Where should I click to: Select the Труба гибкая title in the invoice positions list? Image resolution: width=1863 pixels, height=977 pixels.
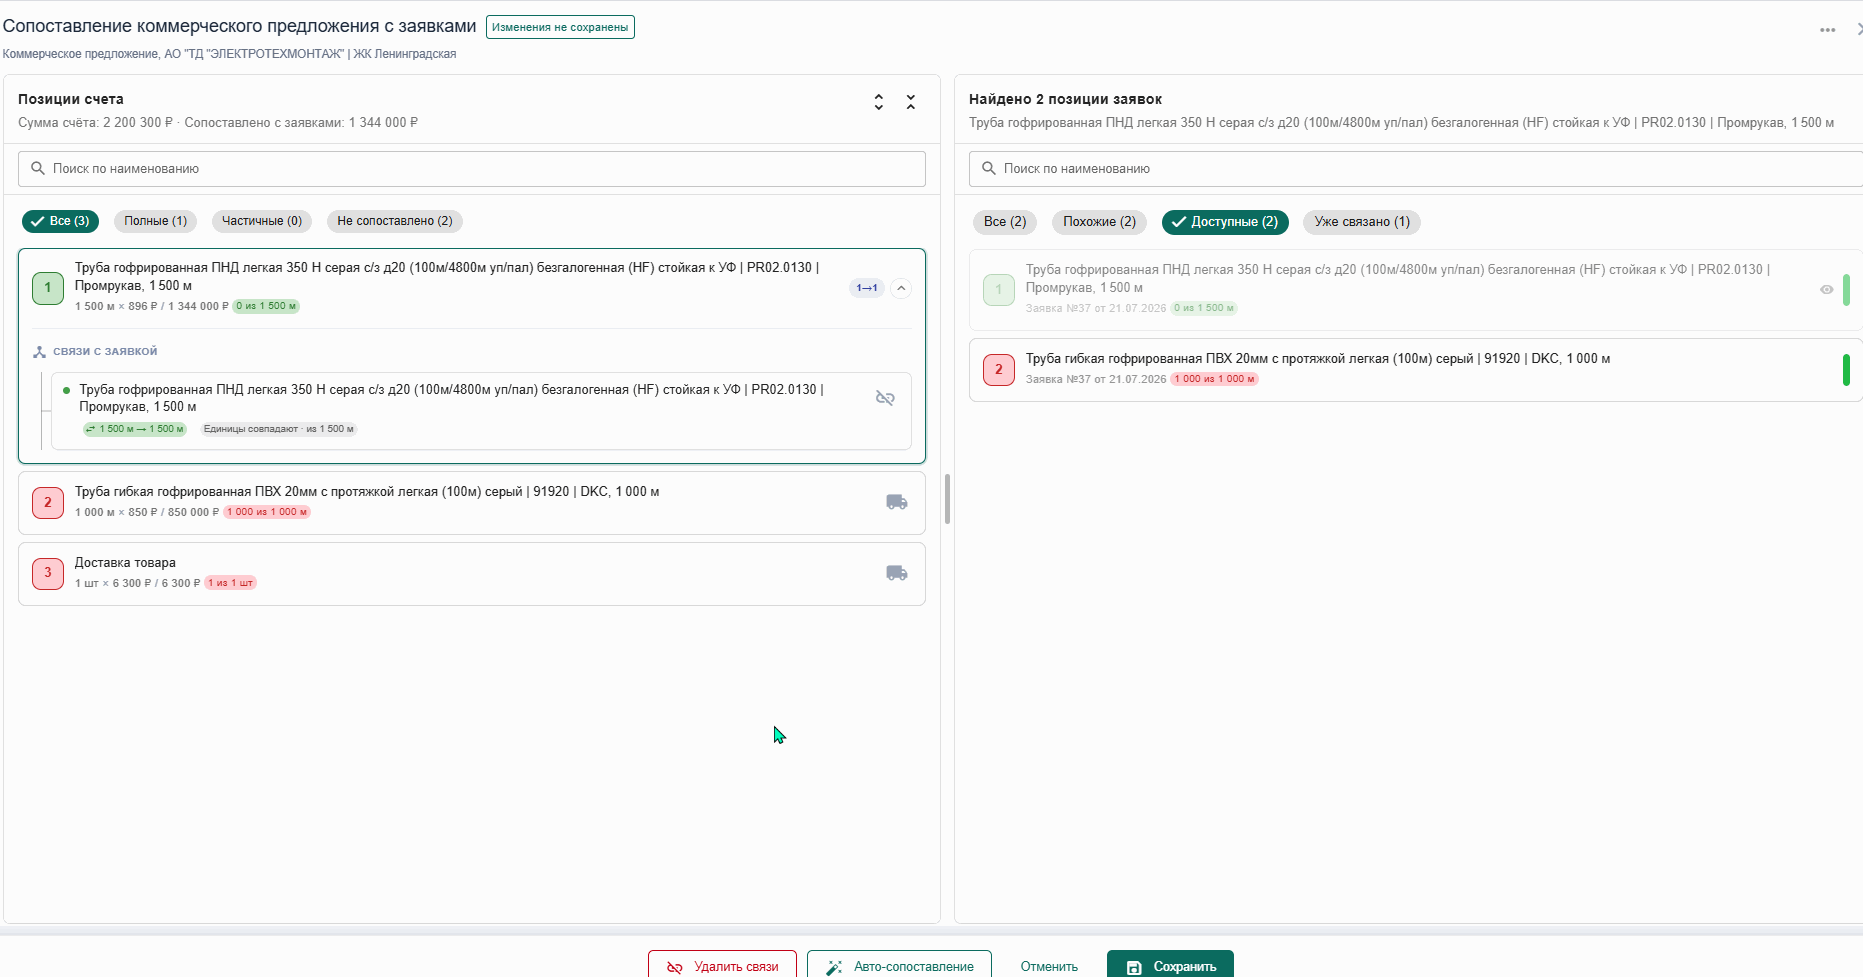(x=367, y=492)
